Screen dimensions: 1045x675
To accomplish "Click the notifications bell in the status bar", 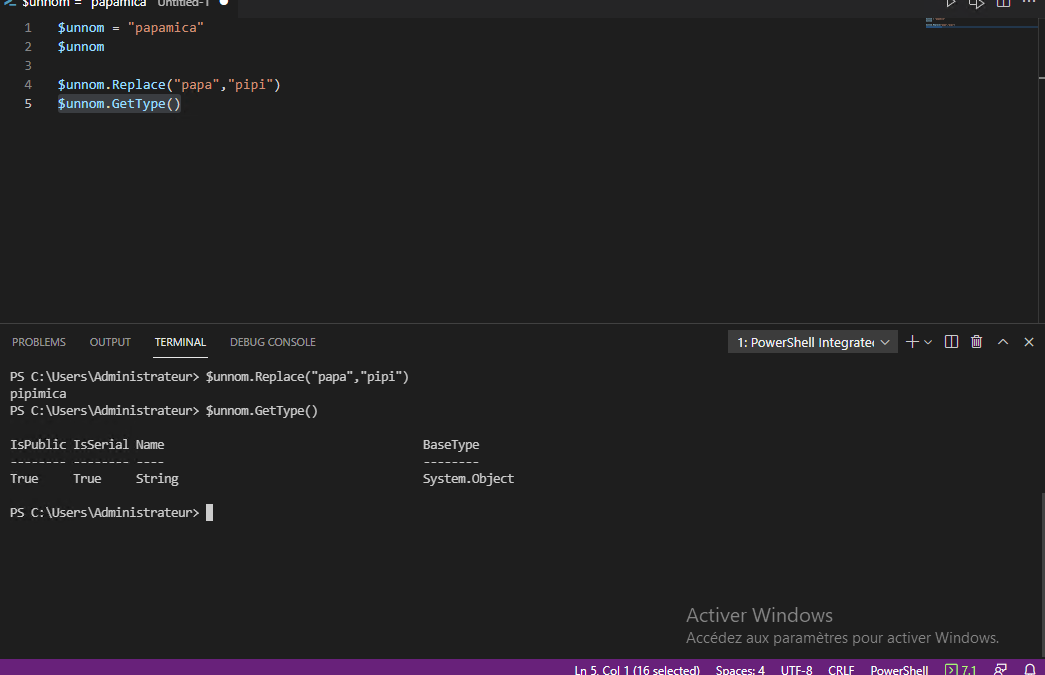I will (1029, 669).
